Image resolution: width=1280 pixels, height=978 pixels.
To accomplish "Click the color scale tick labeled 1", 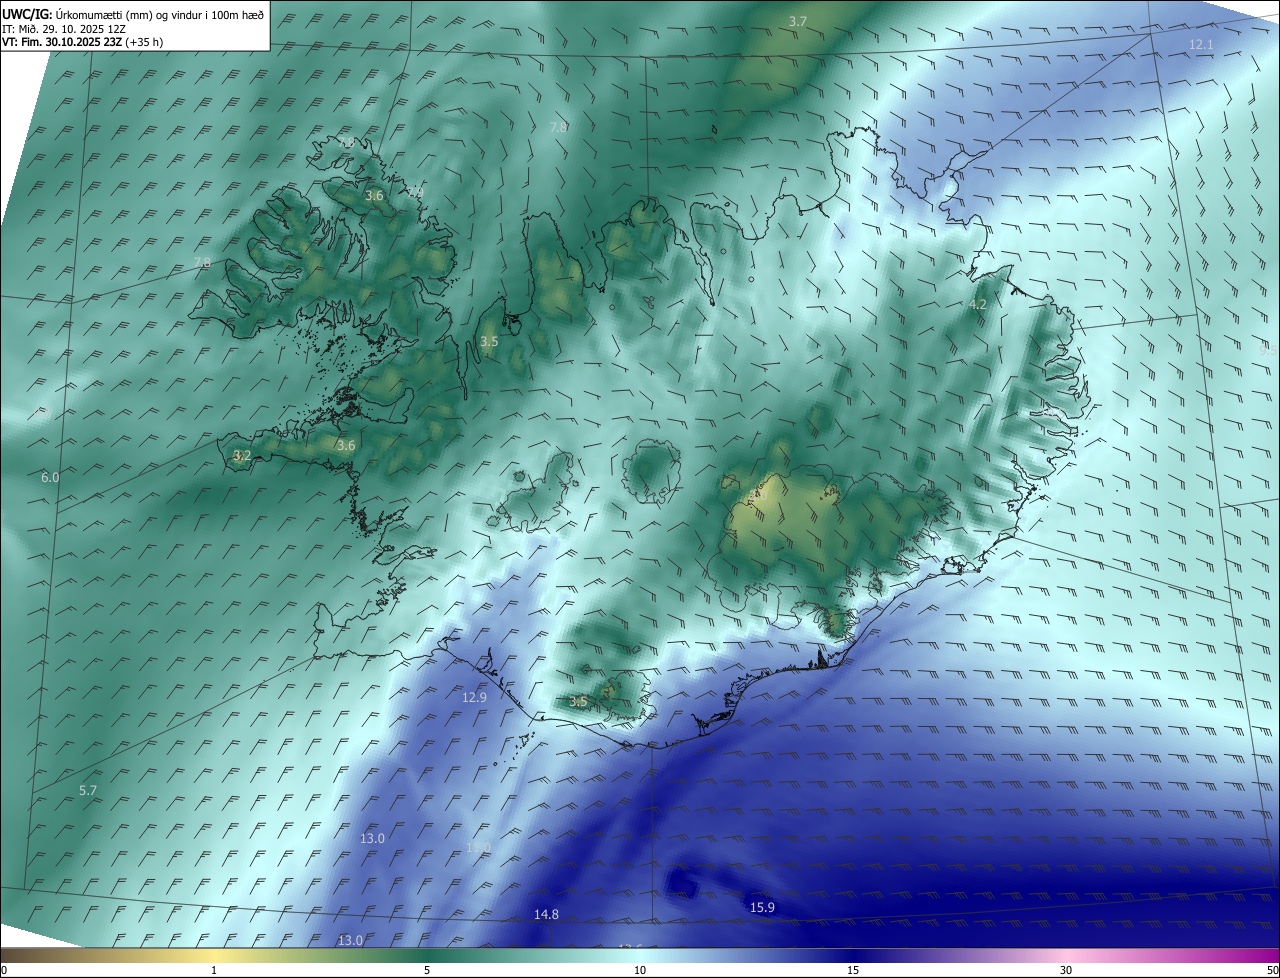I will coord(214,970).
